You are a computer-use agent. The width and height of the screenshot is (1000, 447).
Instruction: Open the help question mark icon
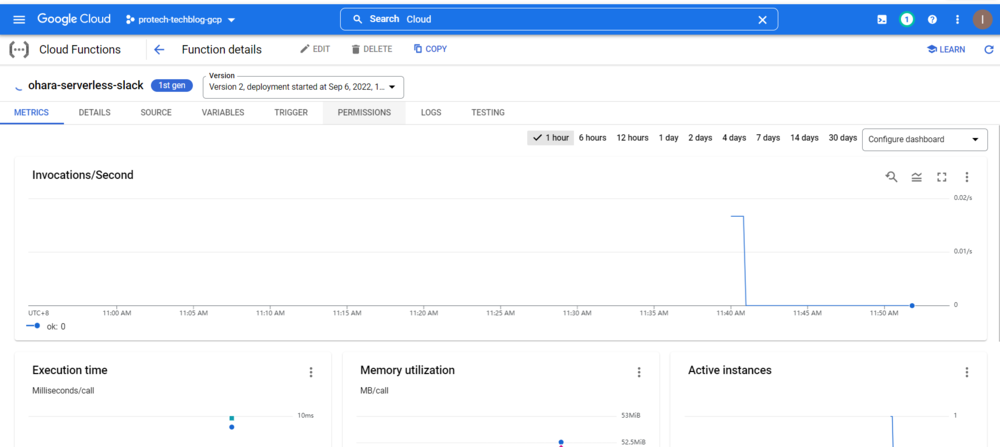[932, 19]
